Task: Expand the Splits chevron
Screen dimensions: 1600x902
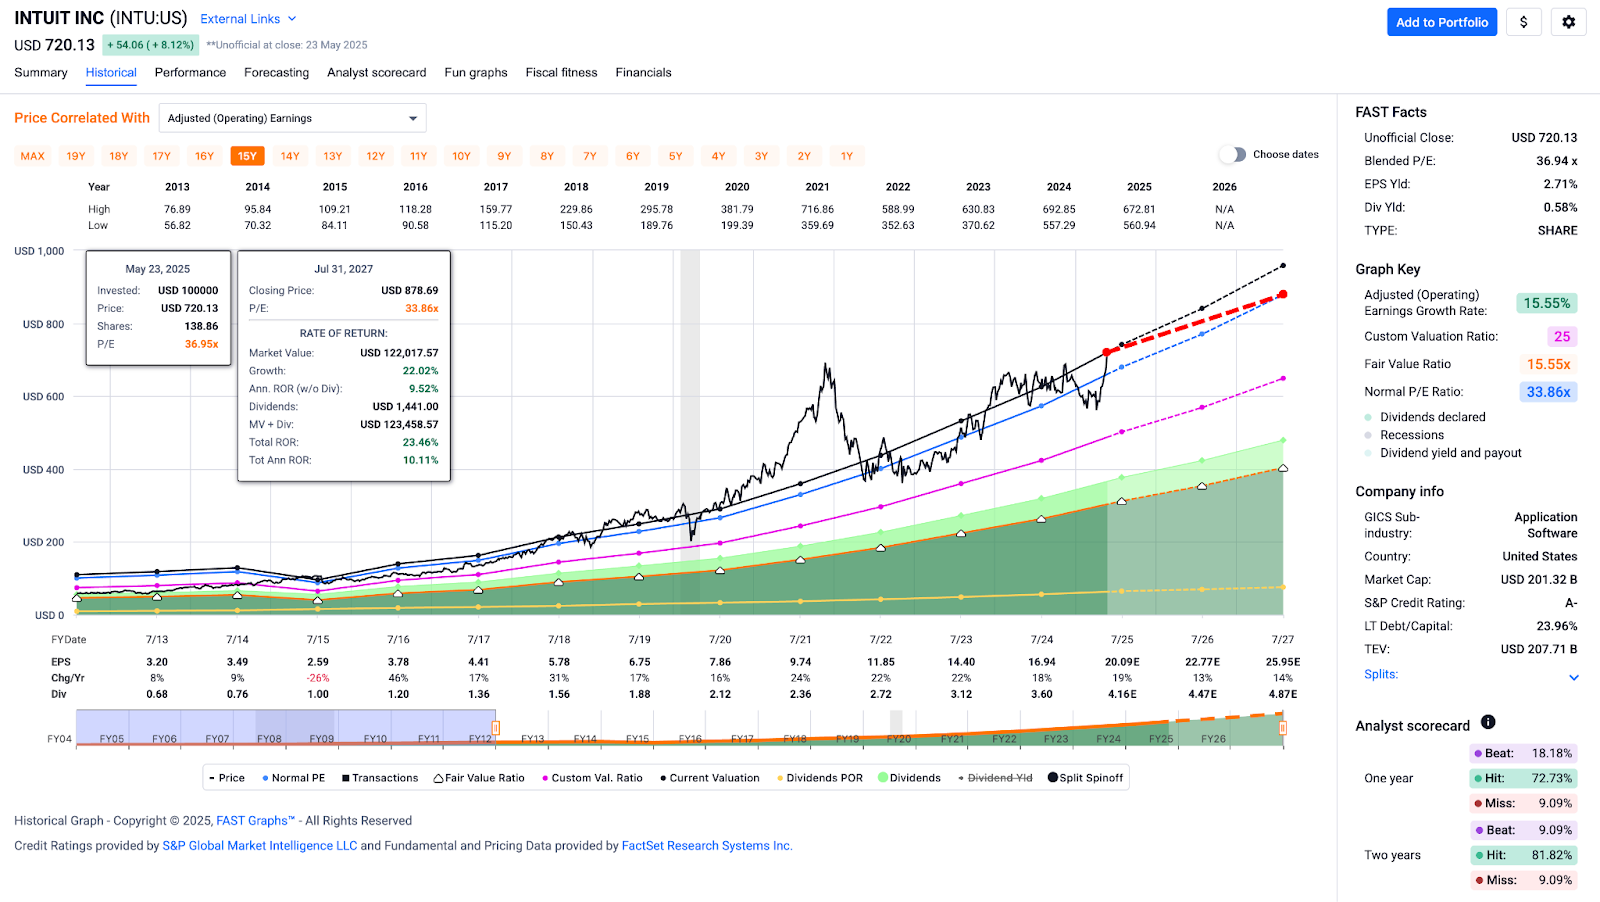Action: pyautogui.click(x=1574, y=677)
